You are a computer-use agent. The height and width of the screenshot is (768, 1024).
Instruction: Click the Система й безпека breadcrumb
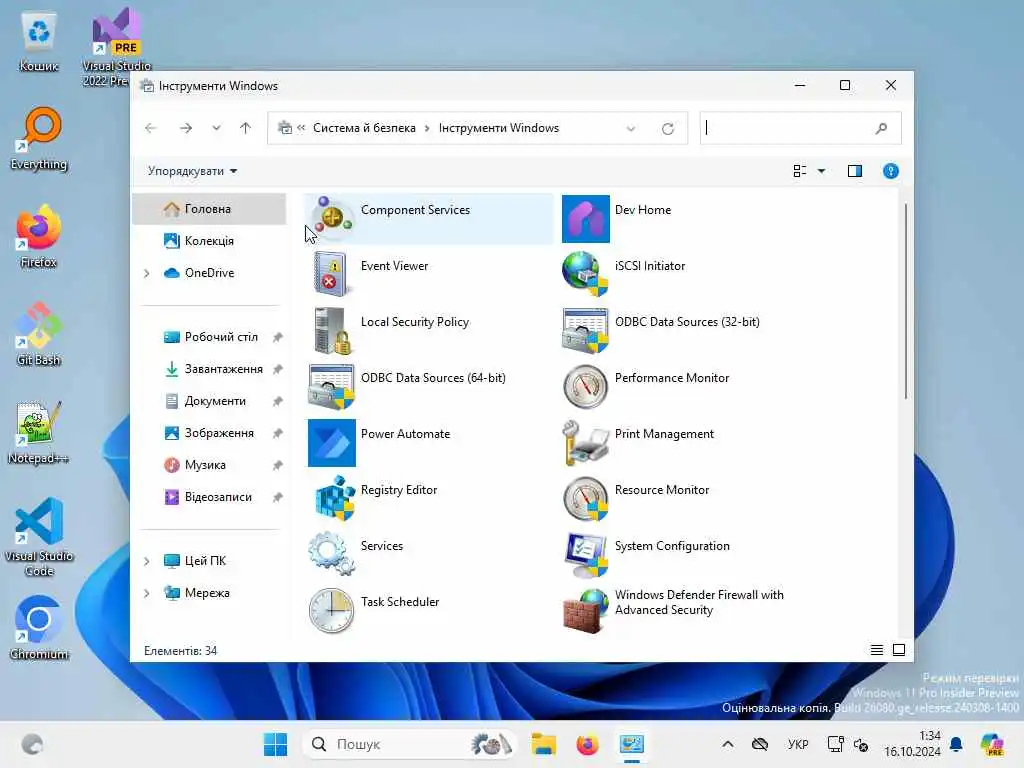364,128
